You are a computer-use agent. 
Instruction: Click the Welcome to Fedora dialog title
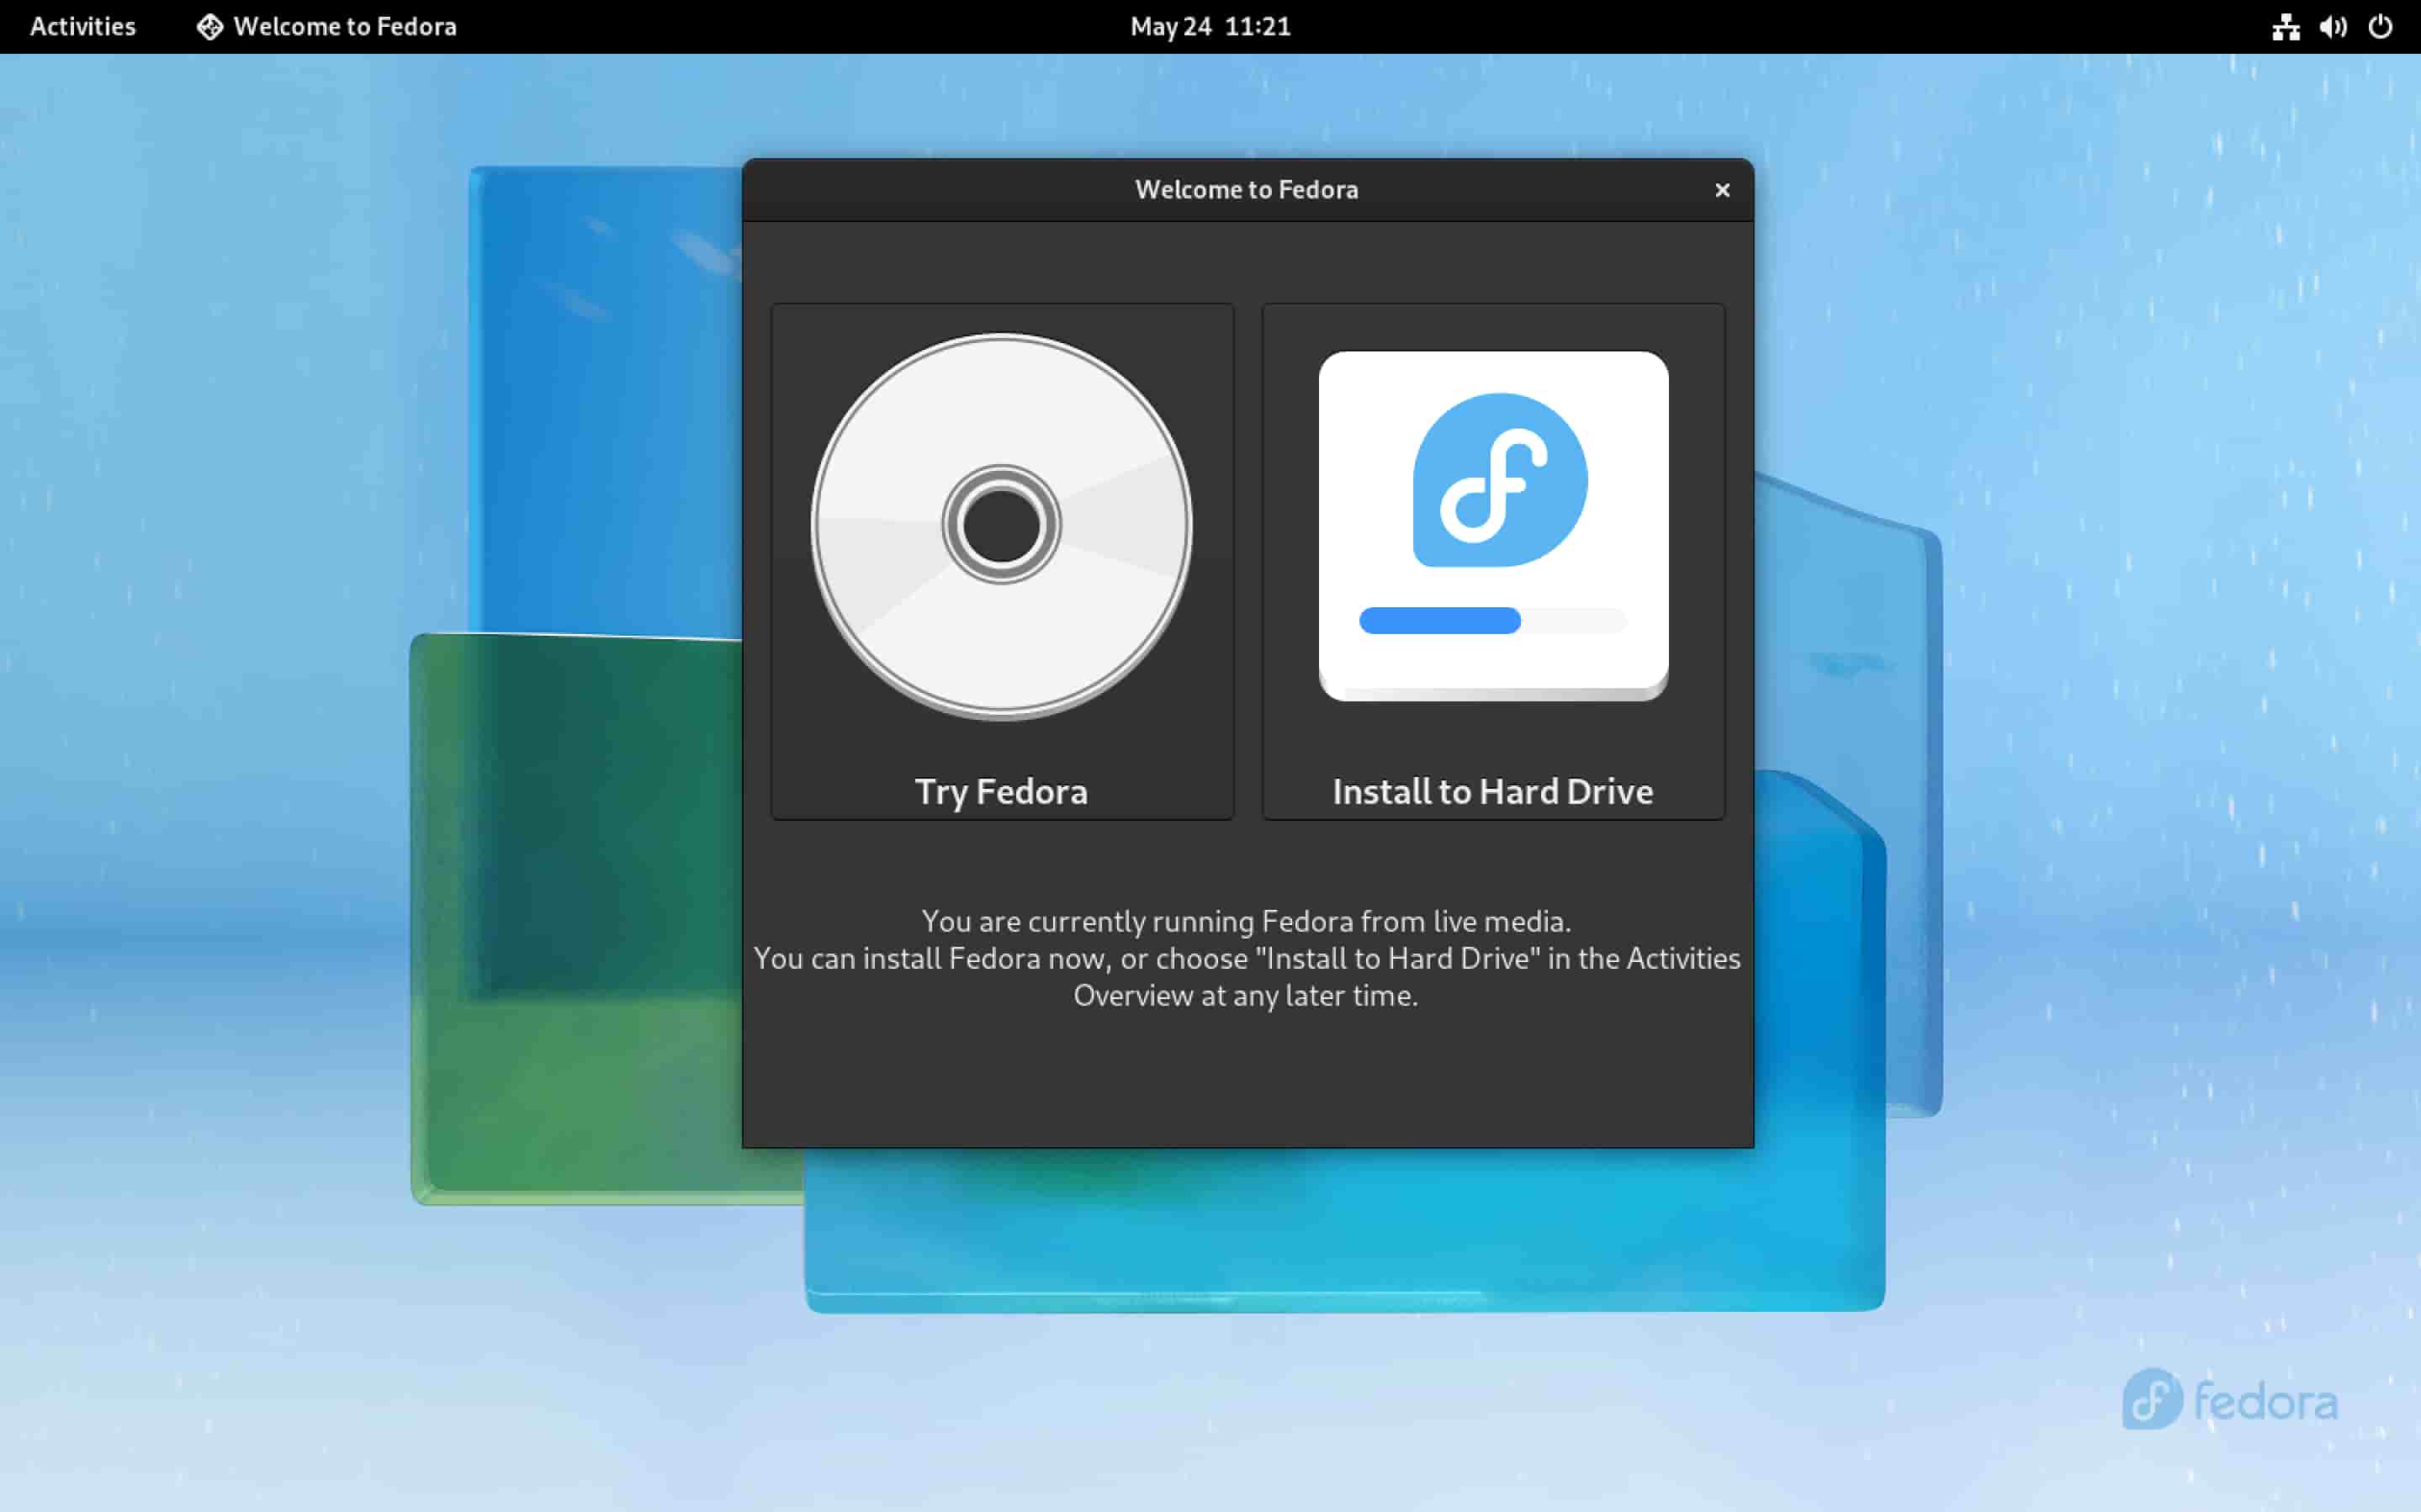1247,190
